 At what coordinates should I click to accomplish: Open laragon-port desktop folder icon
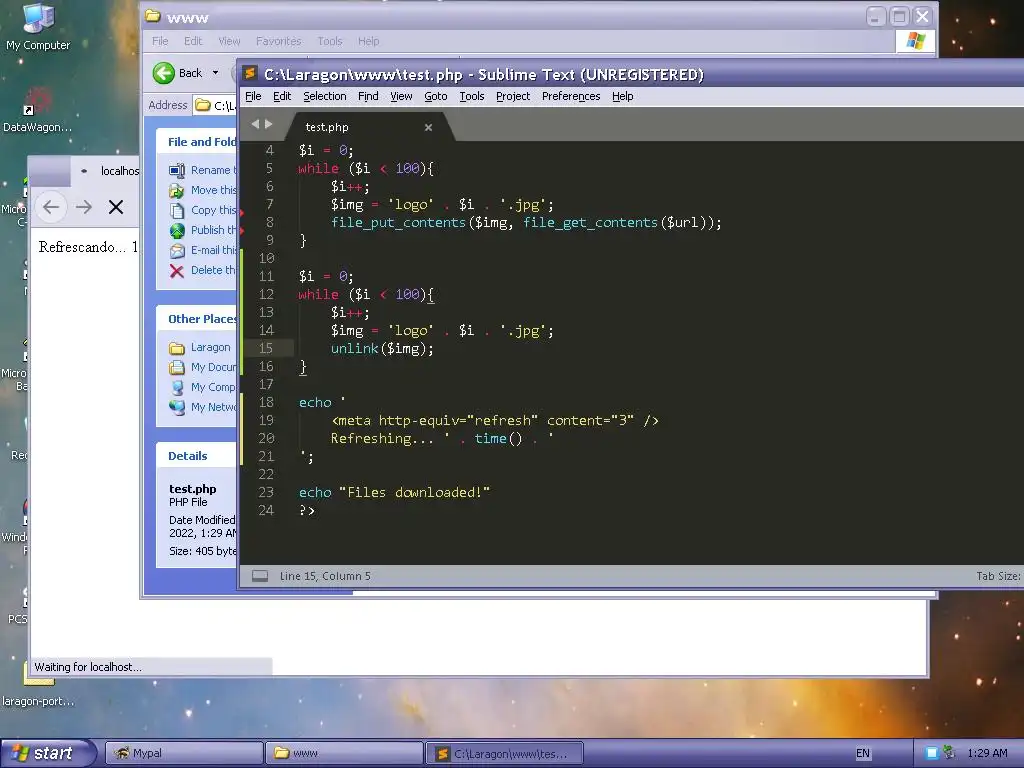(38, 686)
